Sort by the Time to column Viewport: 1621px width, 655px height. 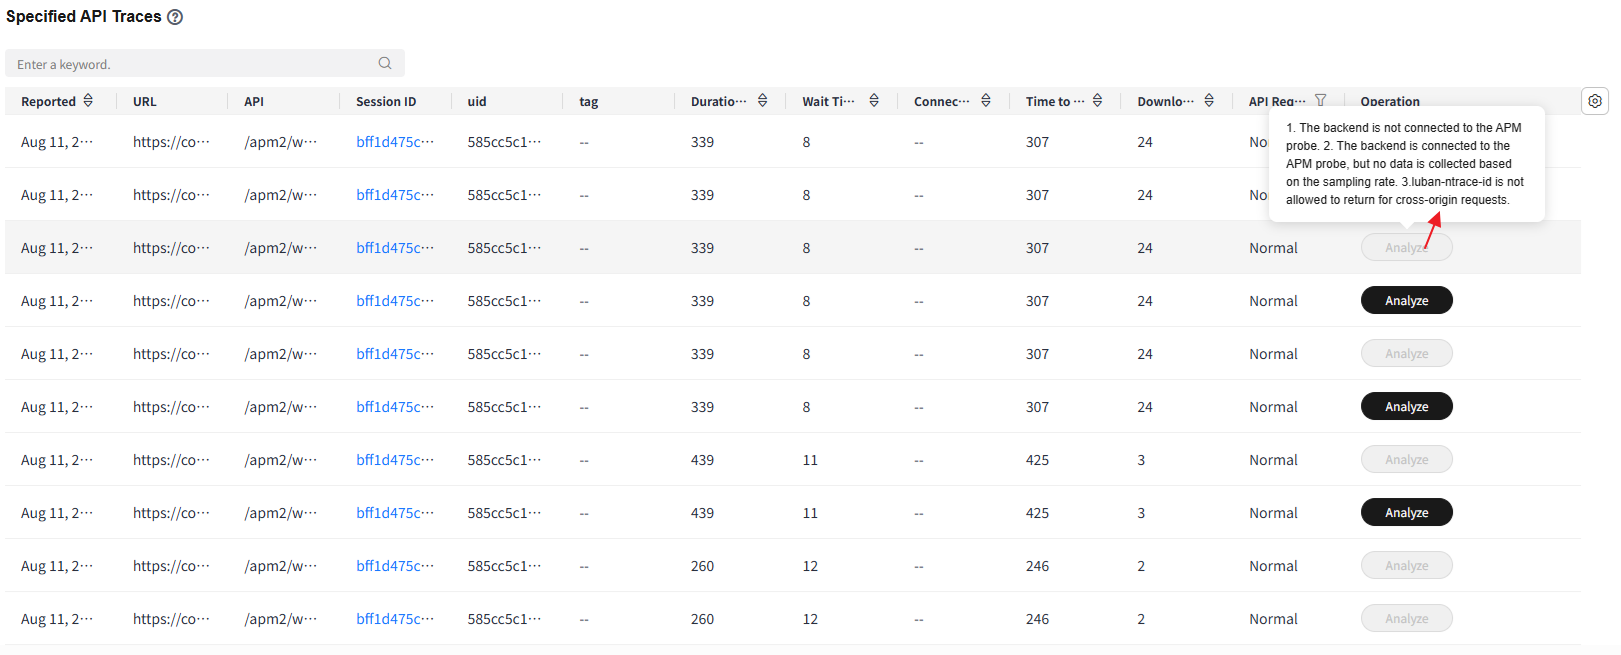(1097, 100)
